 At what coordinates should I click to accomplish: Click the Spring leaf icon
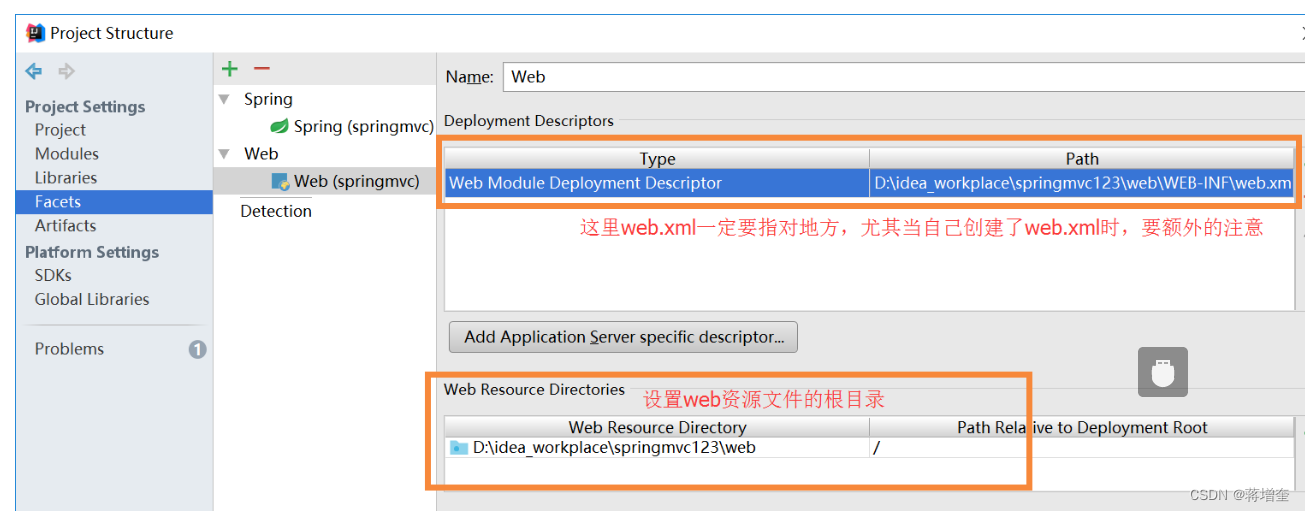[x=280, y=127]
